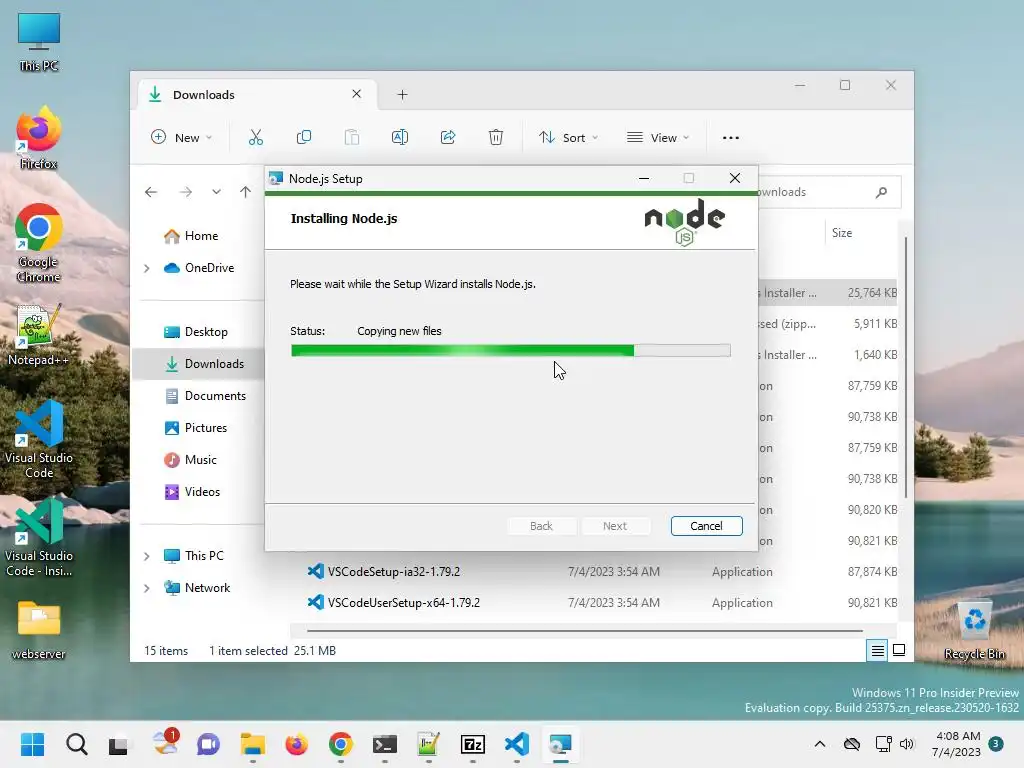Click the horizontal scrollbar in Explorer
Screen dimensions: 1024x768
pos(584,631)
